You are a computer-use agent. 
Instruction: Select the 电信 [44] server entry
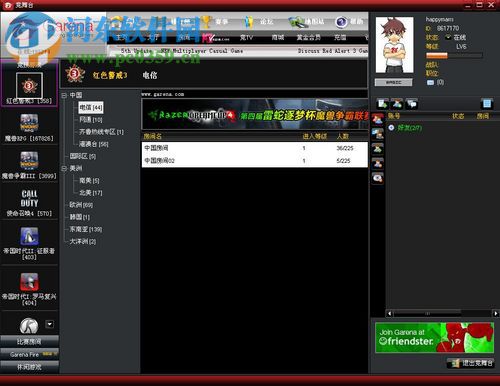(91, 107)
